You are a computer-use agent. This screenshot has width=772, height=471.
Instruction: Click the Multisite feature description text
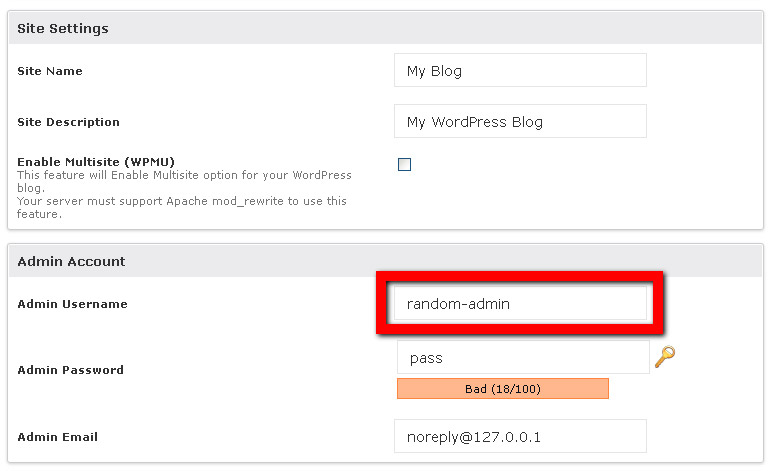click(184, 182)
